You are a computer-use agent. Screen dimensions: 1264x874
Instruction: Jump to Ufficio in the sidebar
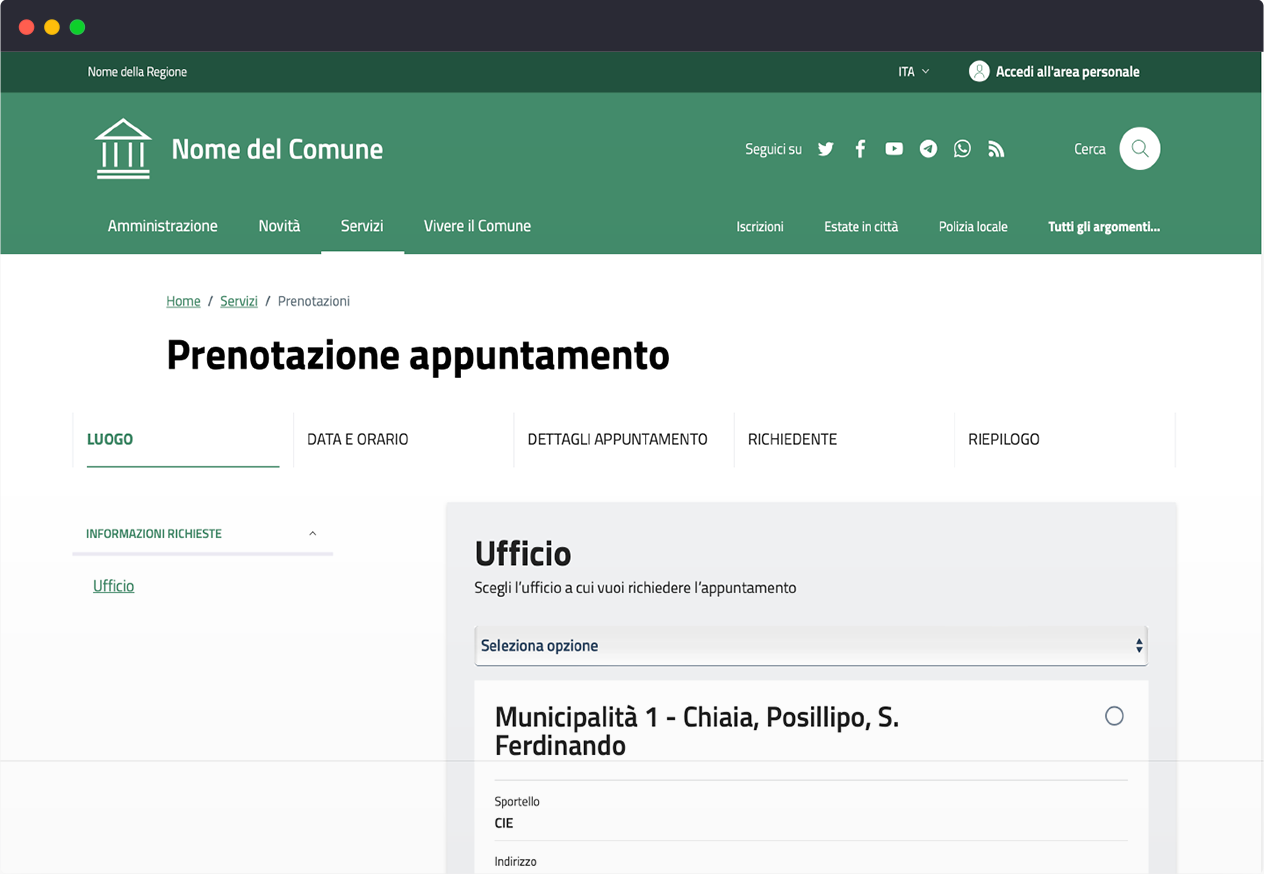click(x=113, y=586)
